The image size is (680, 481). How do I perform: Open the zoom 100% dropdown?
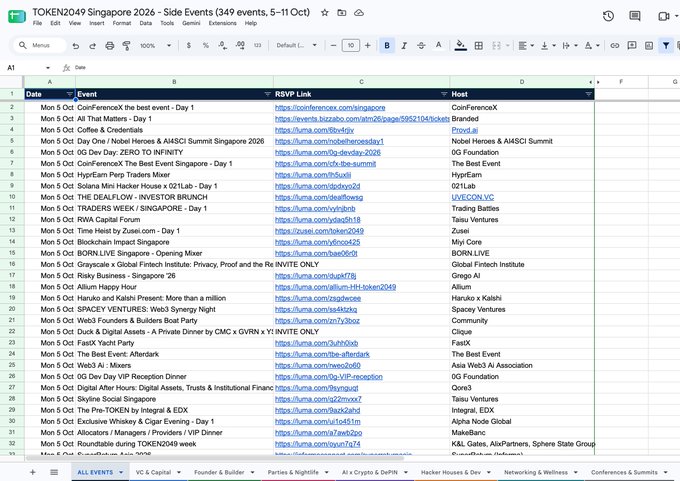coord(155,46)
